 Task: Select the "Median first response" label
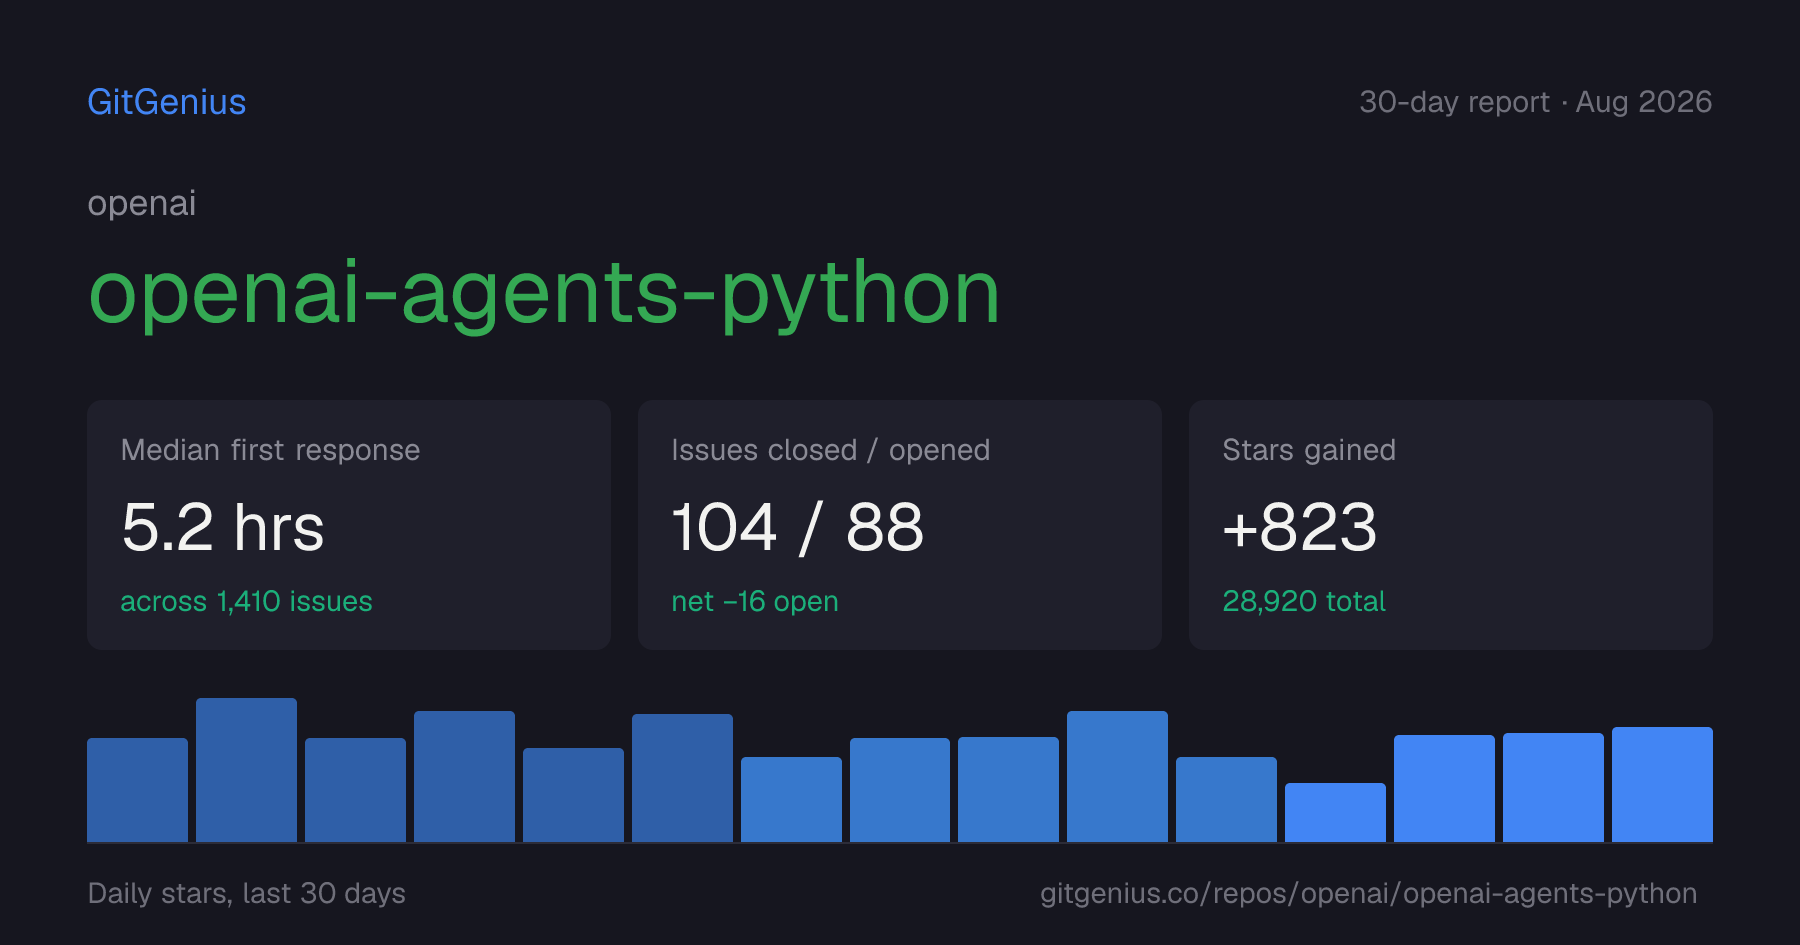point(270,450)
